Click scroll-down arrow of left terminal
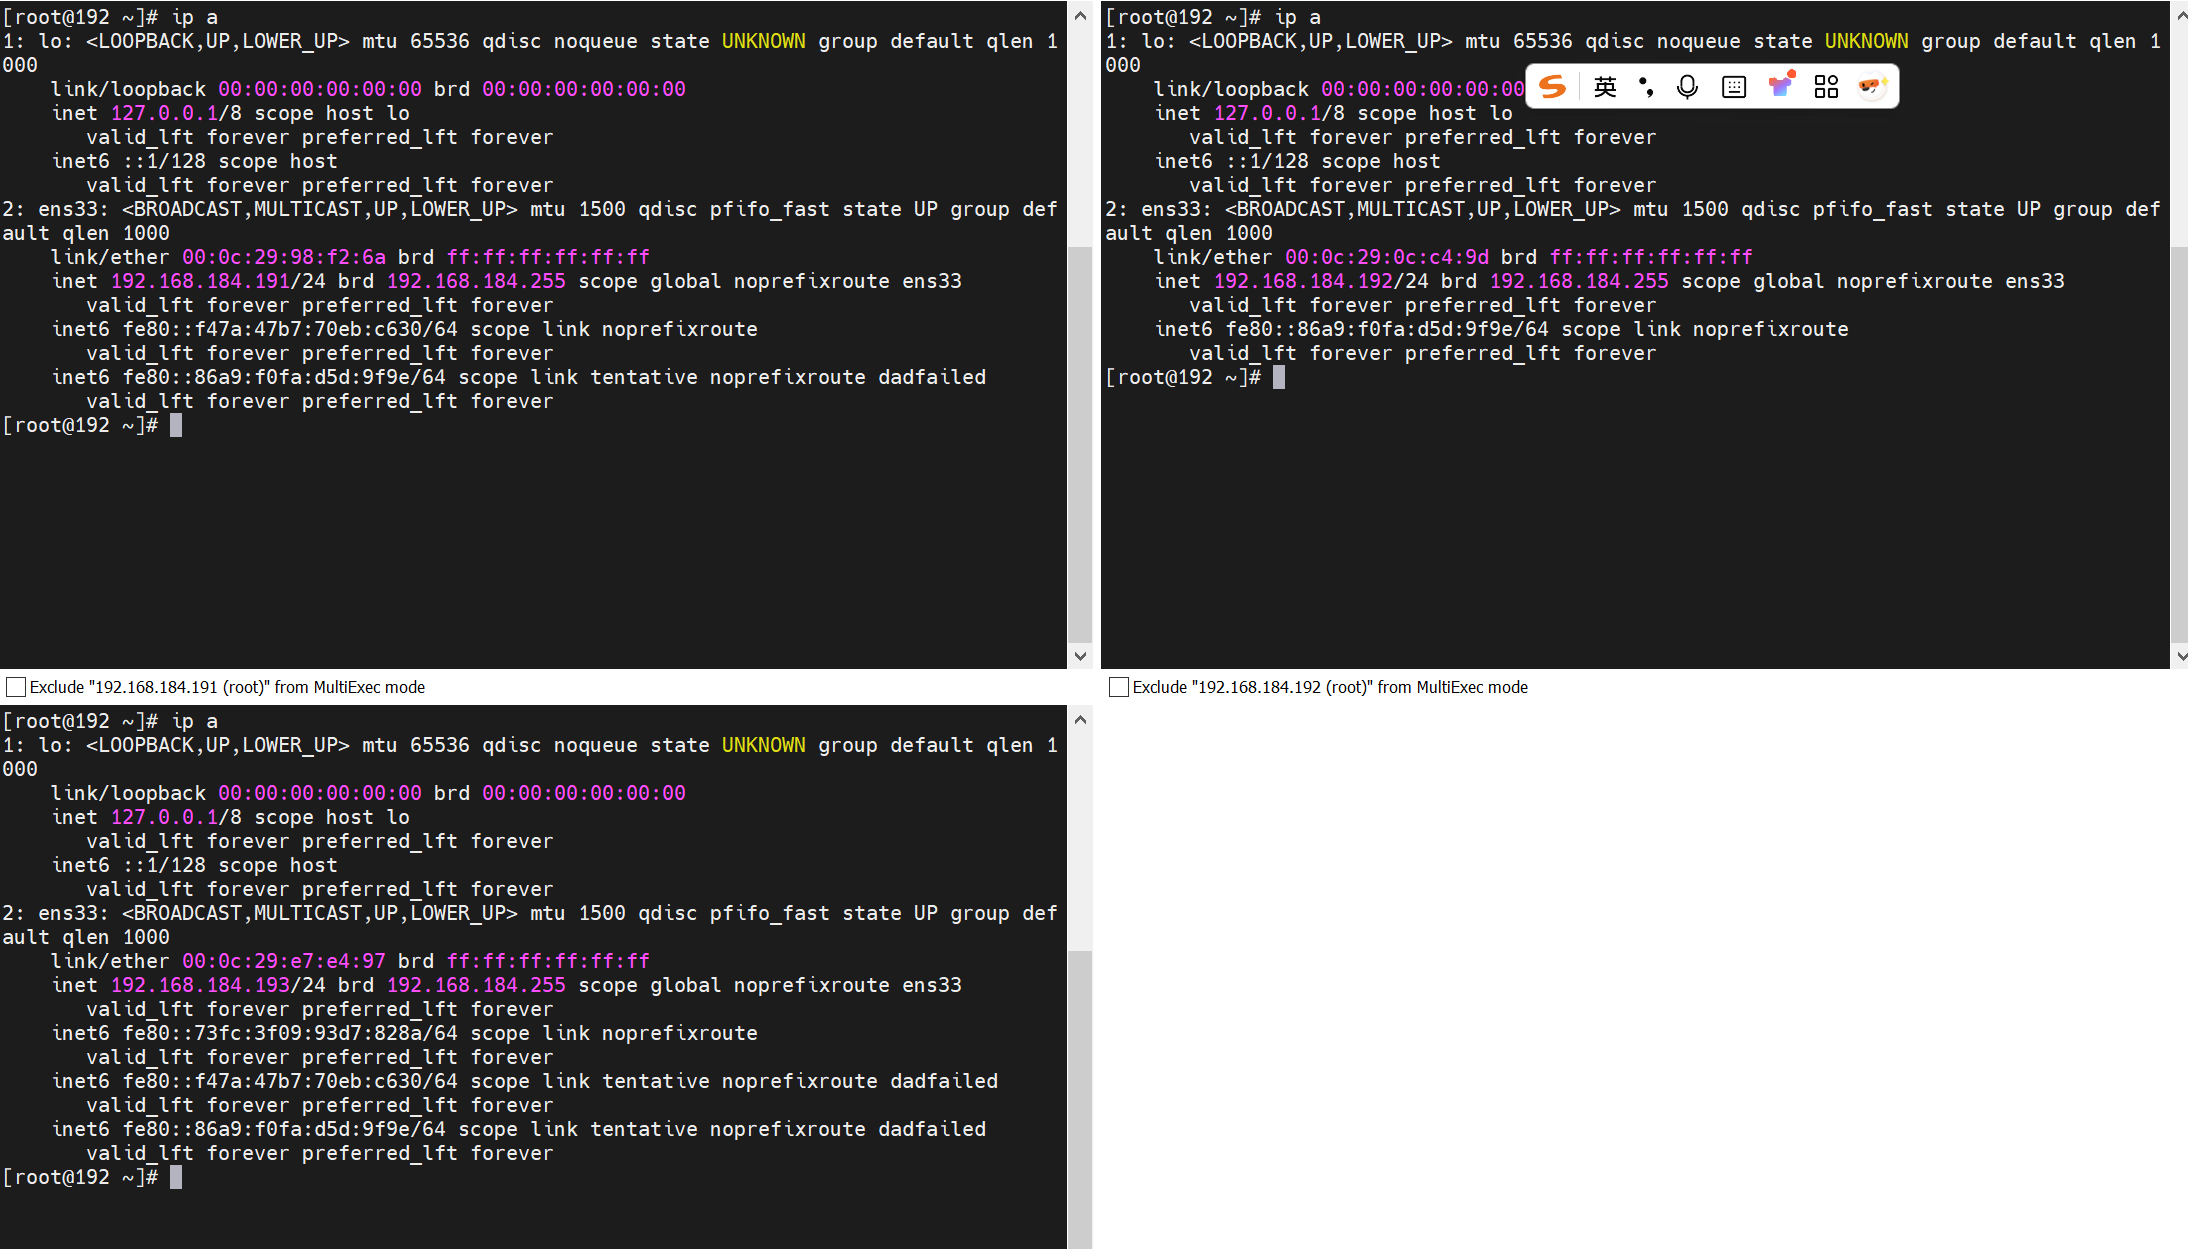This screenshot has height=1249, width=2188. tap(1080, 656)
